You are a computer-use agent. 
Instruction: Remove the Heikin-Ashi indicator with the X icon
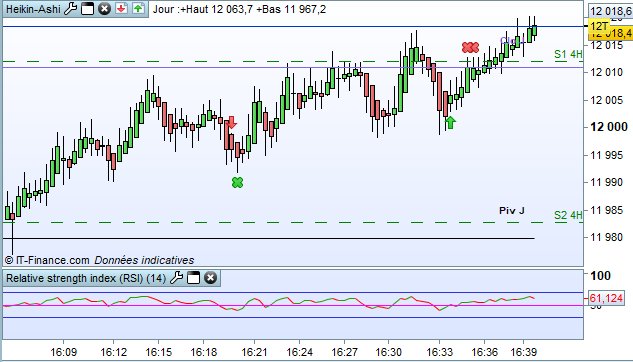click(105, 8)
